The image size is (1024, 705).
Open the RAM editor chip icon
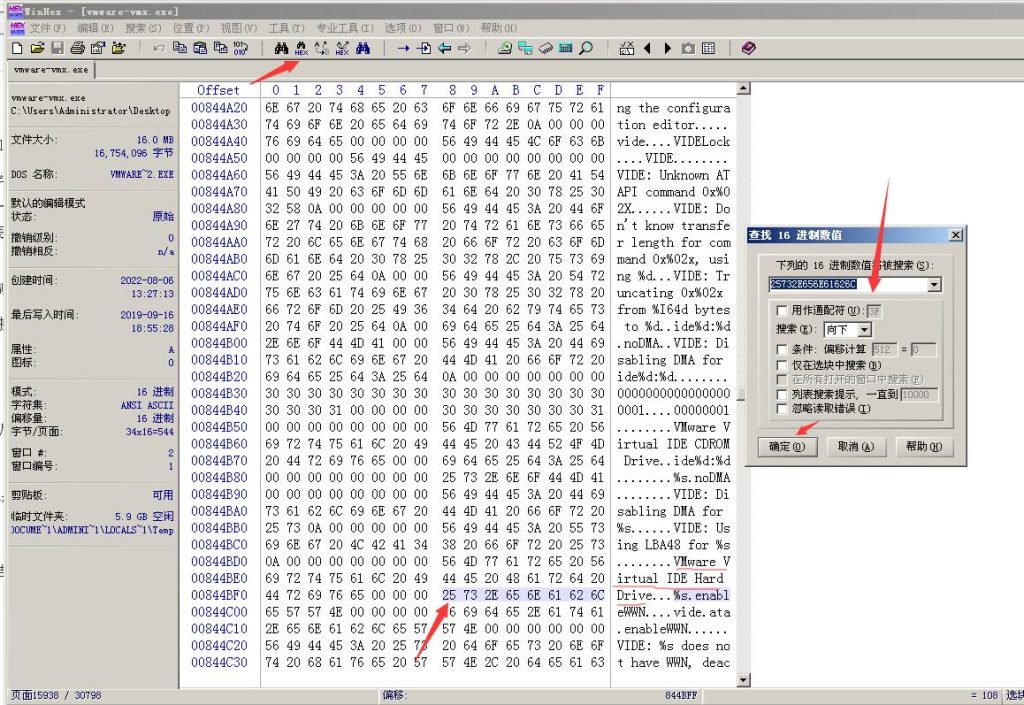(546, 47)
